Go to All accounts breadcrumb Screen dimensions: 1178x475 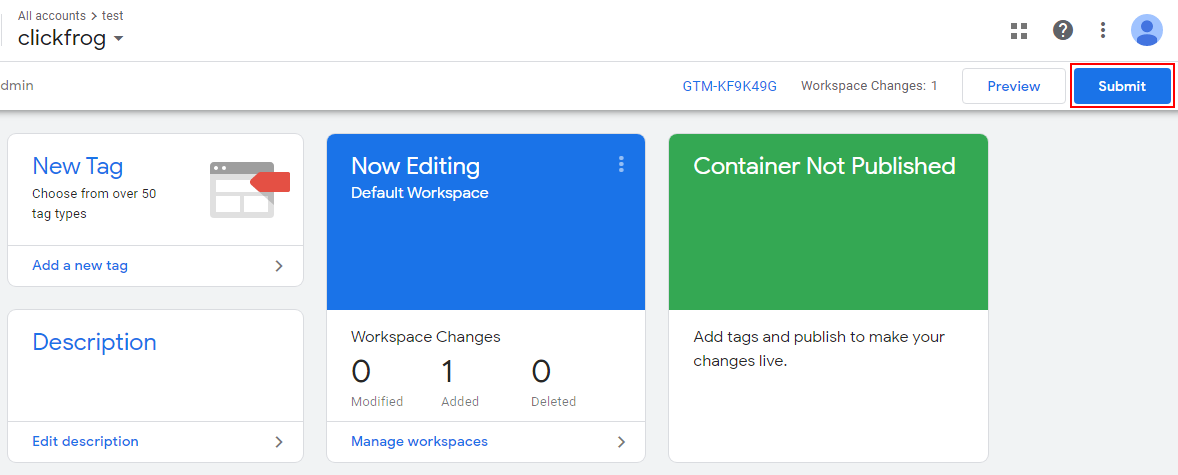click(52, 16)
